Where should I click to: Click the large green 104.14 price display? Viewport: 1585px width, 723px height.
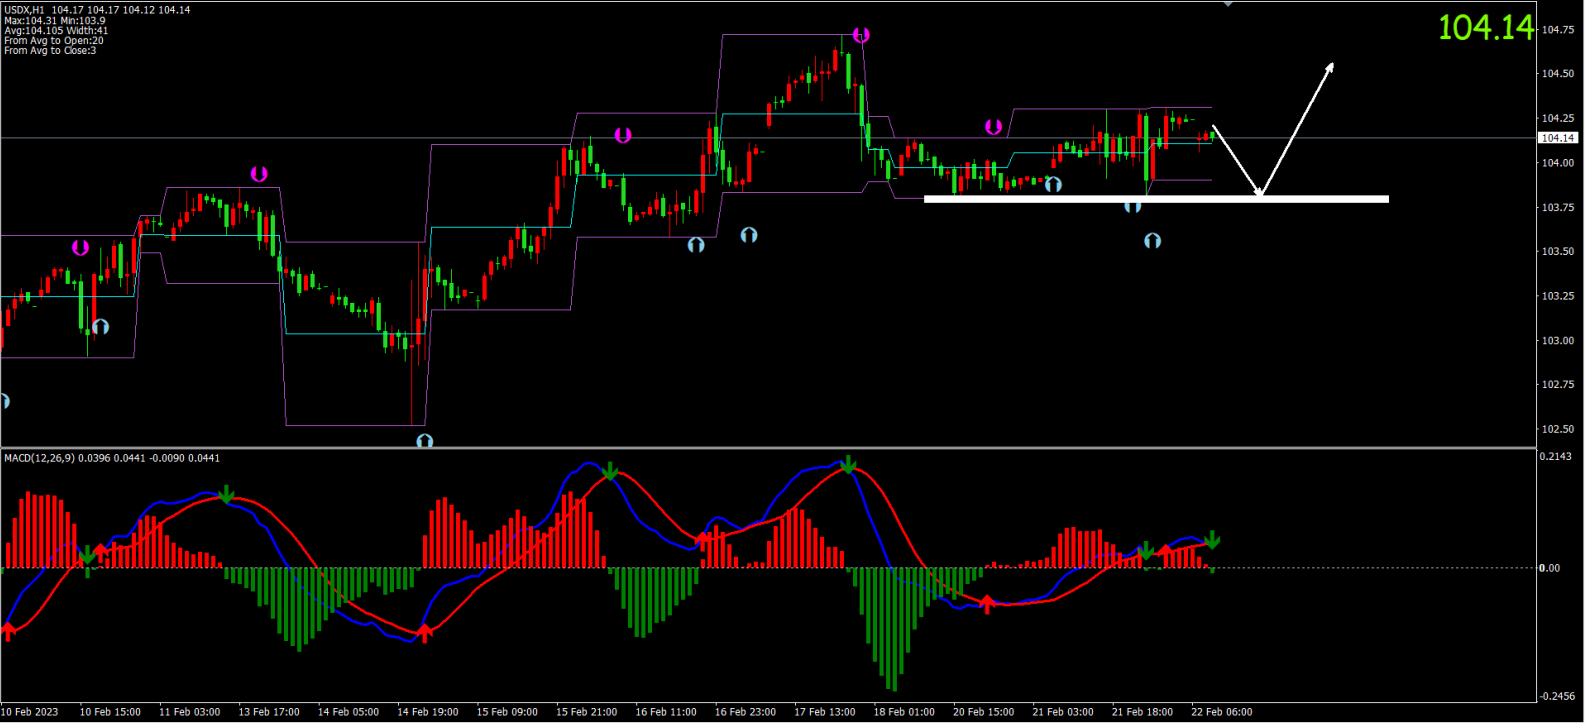(1485, 28)
